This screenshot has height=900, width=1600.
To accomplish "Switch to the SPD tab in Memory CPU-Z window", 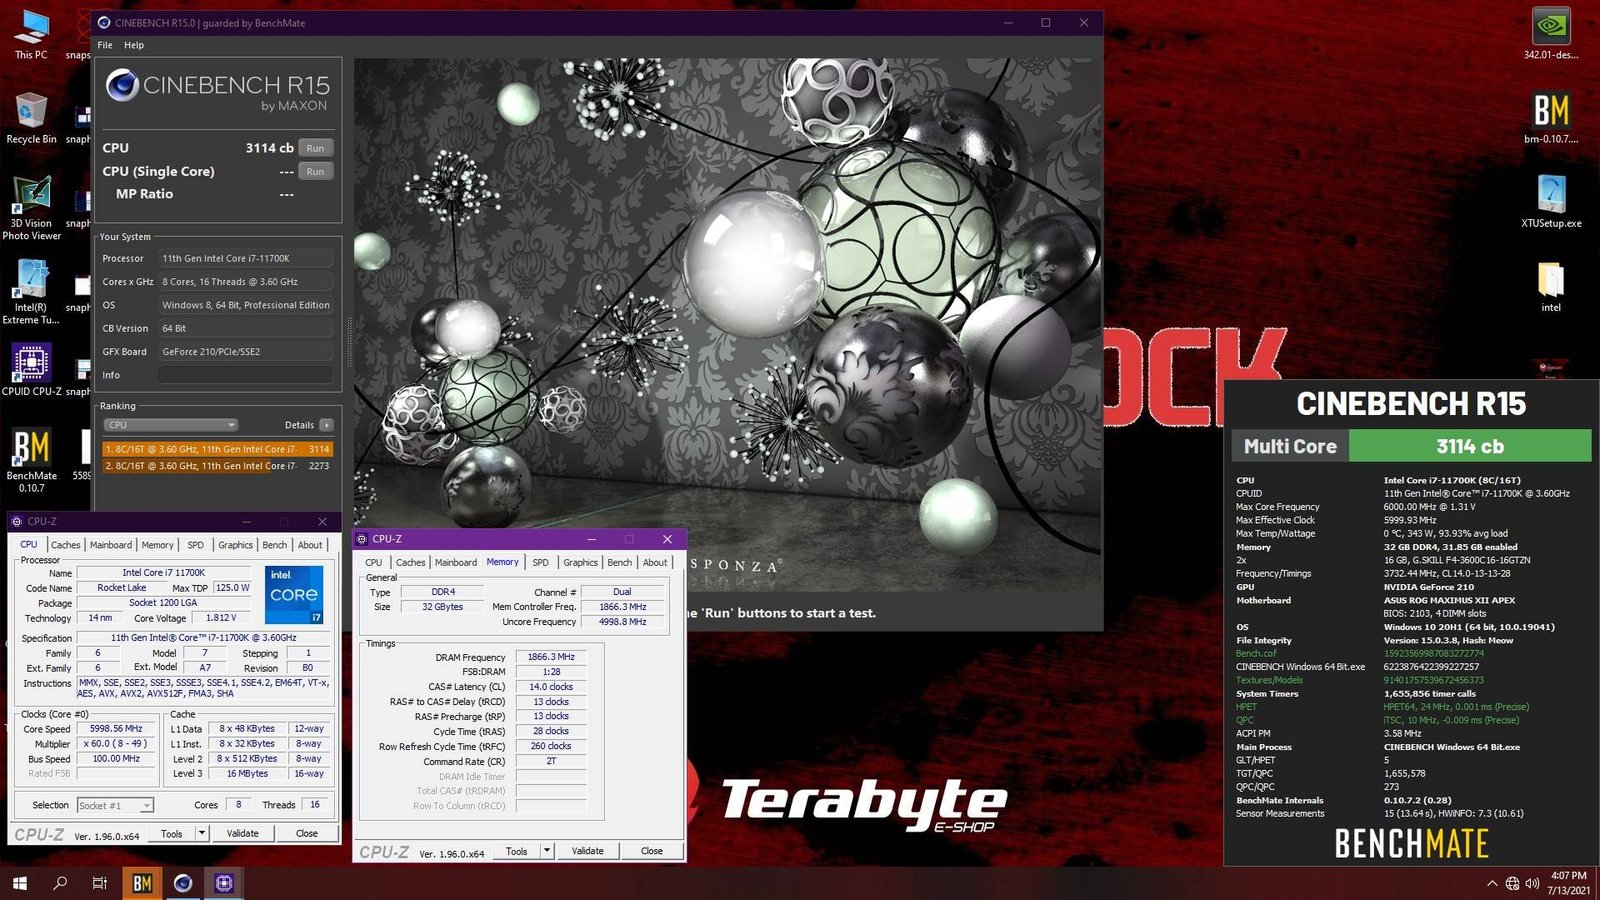I will [x=540, y=563].
